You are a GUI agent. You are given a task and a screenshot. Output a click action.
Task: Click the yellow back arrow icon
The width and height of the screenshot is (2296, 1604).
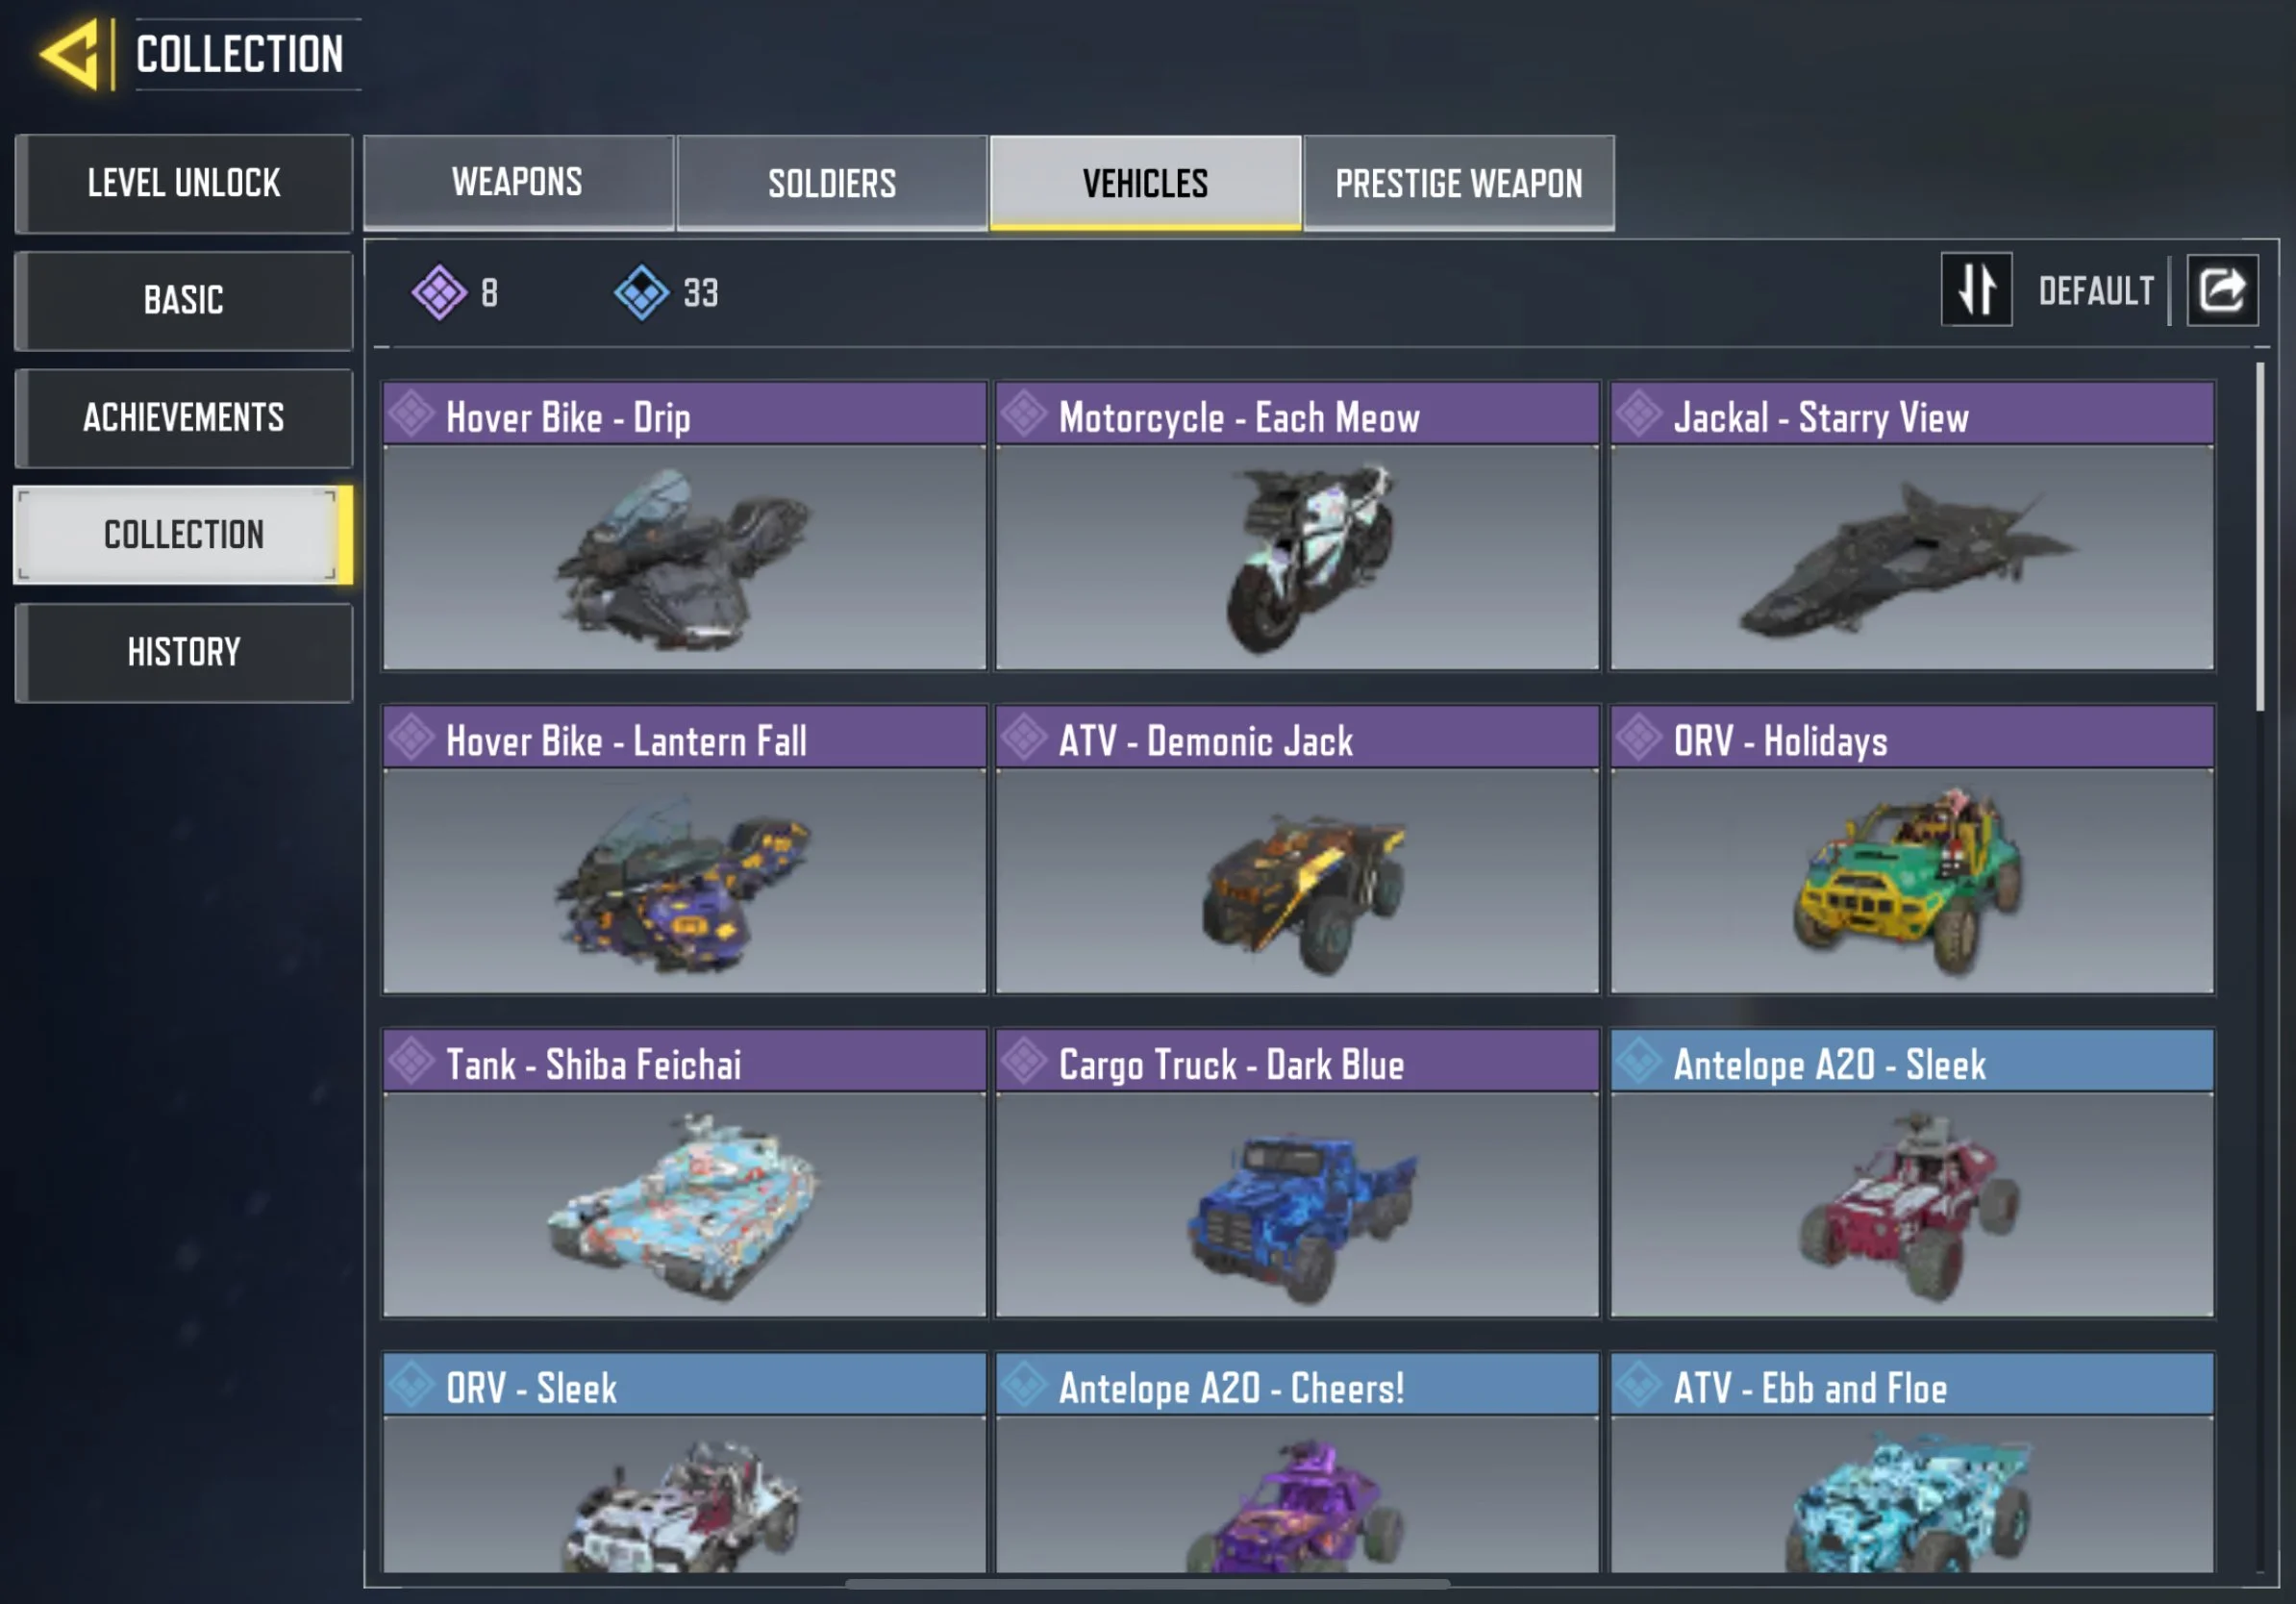(70, 54)
